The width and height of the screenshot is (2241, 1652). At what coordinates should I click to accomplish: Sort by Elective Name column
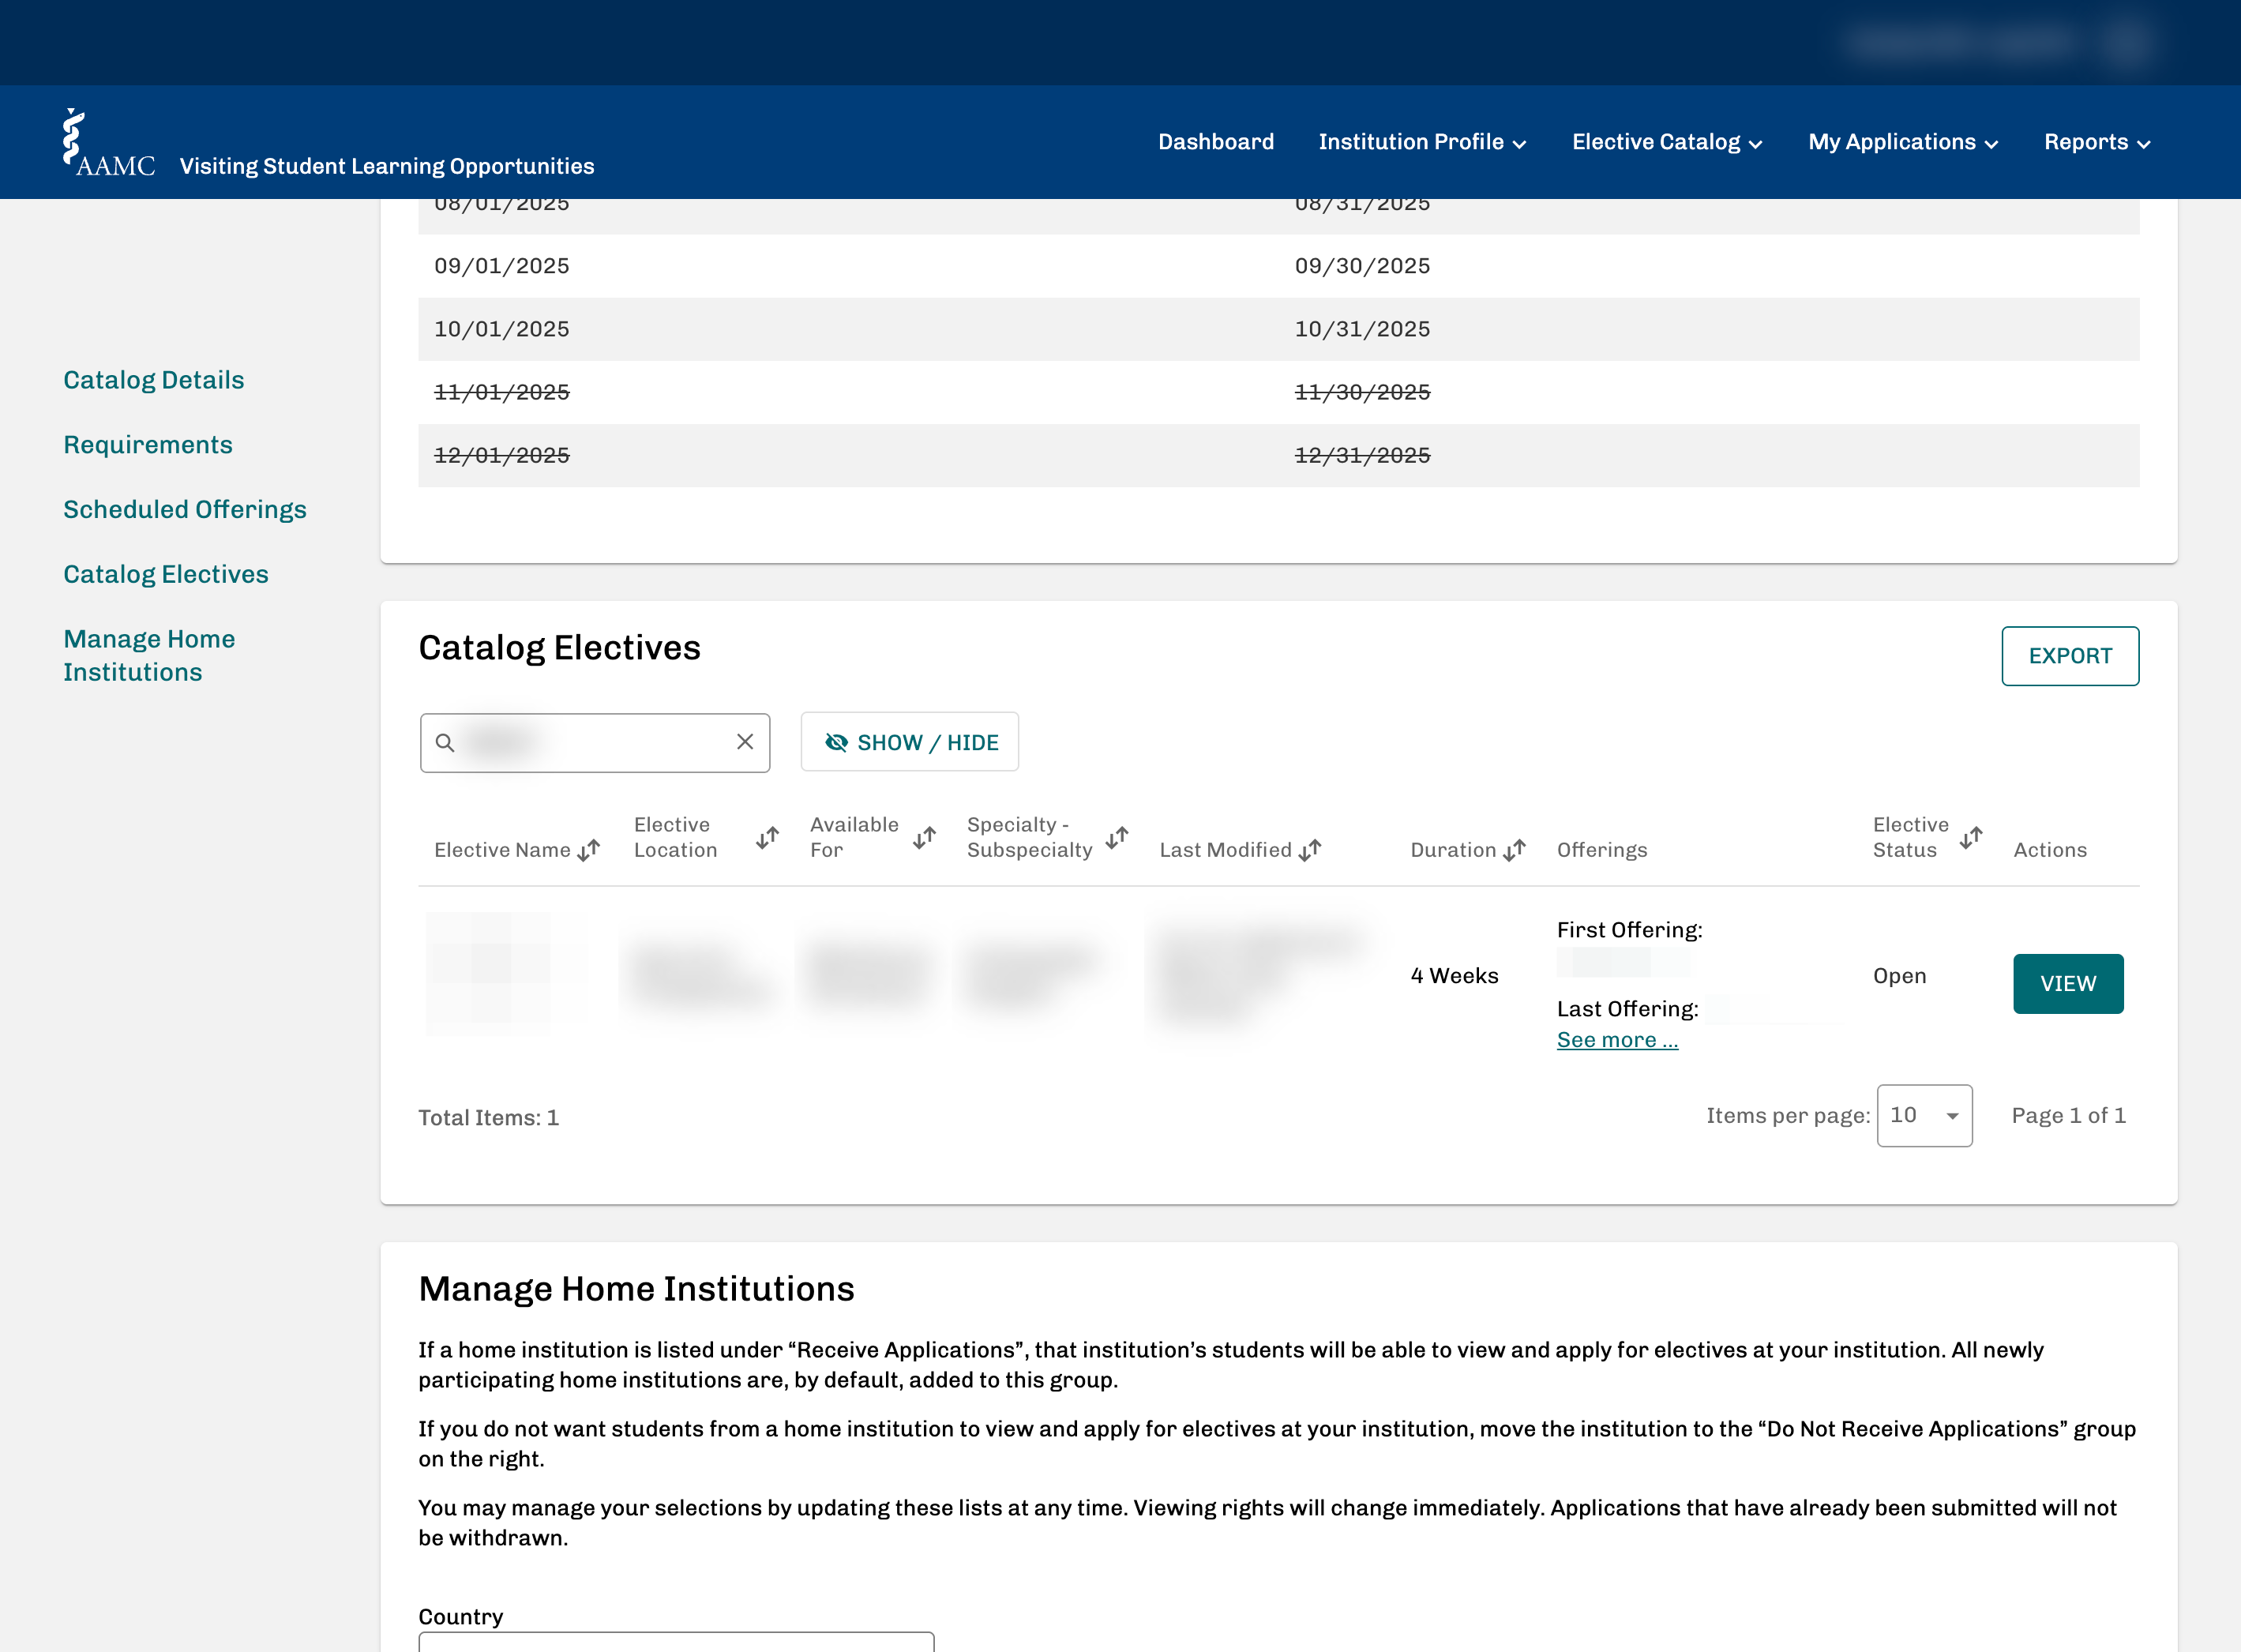[589, 850]
